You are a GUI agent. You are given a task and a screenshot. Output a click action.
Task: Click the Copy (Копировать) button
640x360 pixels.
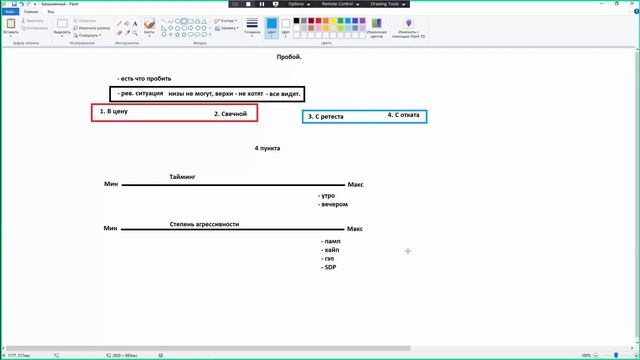coord(34,28)
